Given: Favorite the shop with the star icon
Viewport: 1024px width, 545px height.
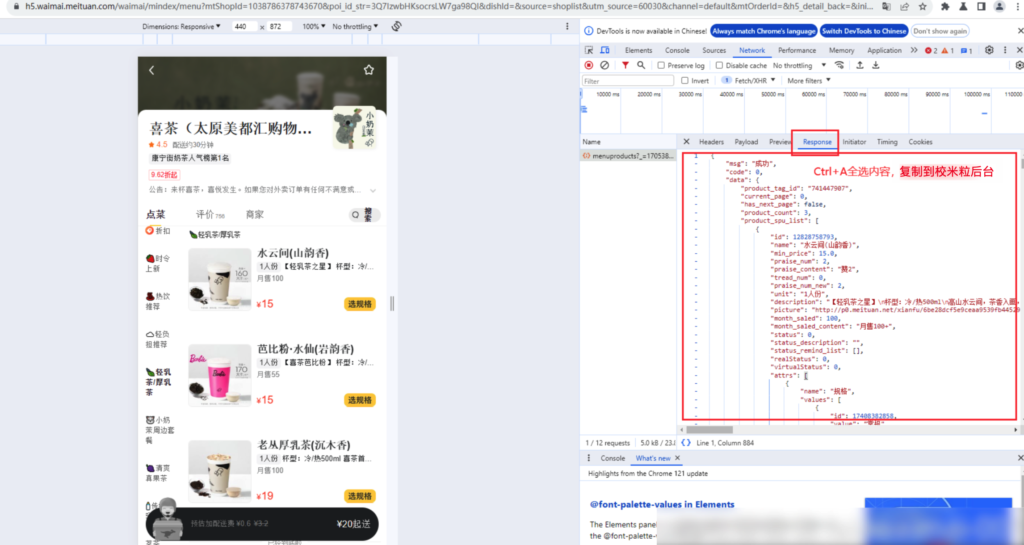Looking at the screenshot, I should tap(368, 70).
